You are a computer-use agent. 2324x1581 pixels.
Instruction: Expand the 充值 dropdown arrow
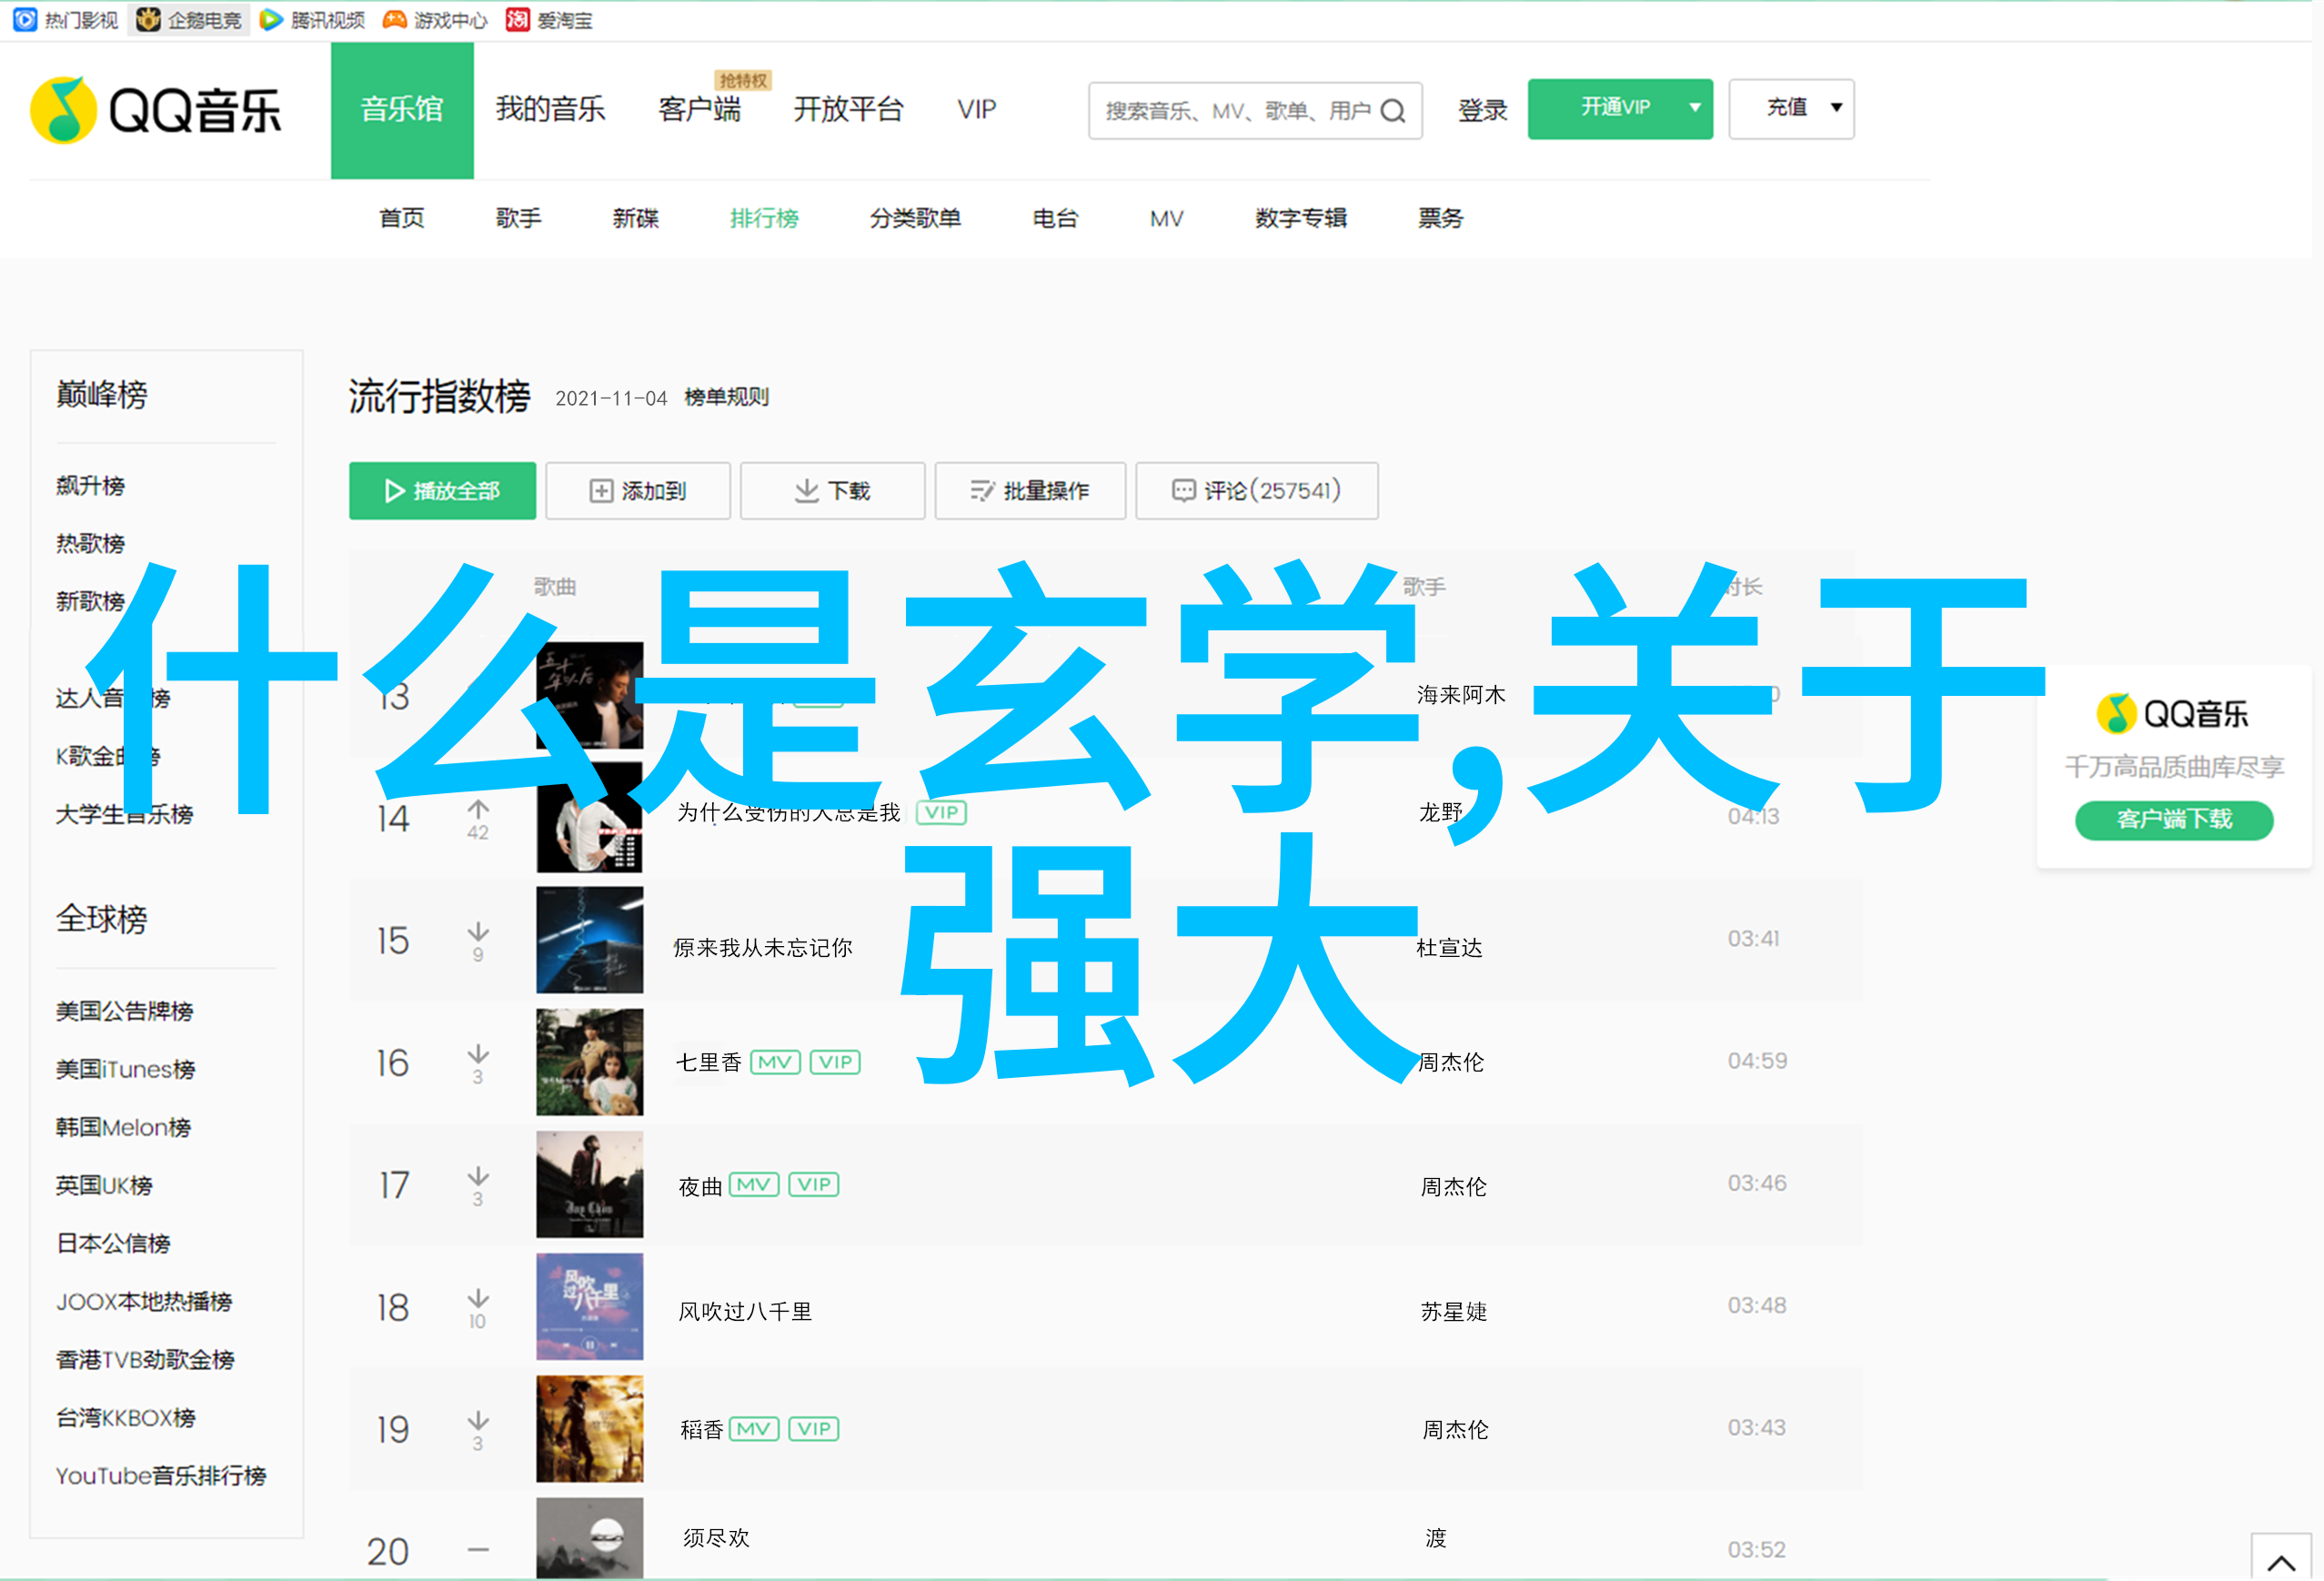(x=1836, y=108)
